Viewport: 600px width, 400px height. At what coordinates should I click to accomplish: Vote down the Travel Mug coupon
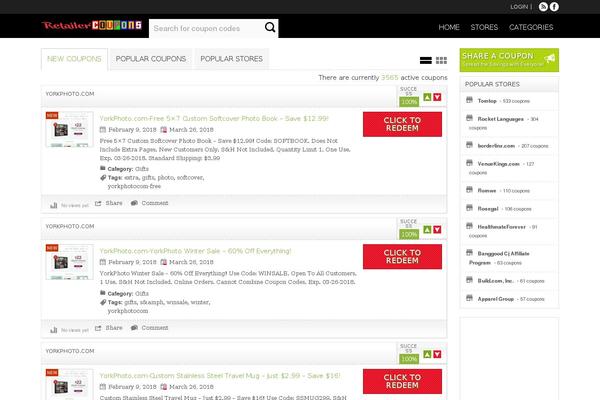[x=437, y=354]
